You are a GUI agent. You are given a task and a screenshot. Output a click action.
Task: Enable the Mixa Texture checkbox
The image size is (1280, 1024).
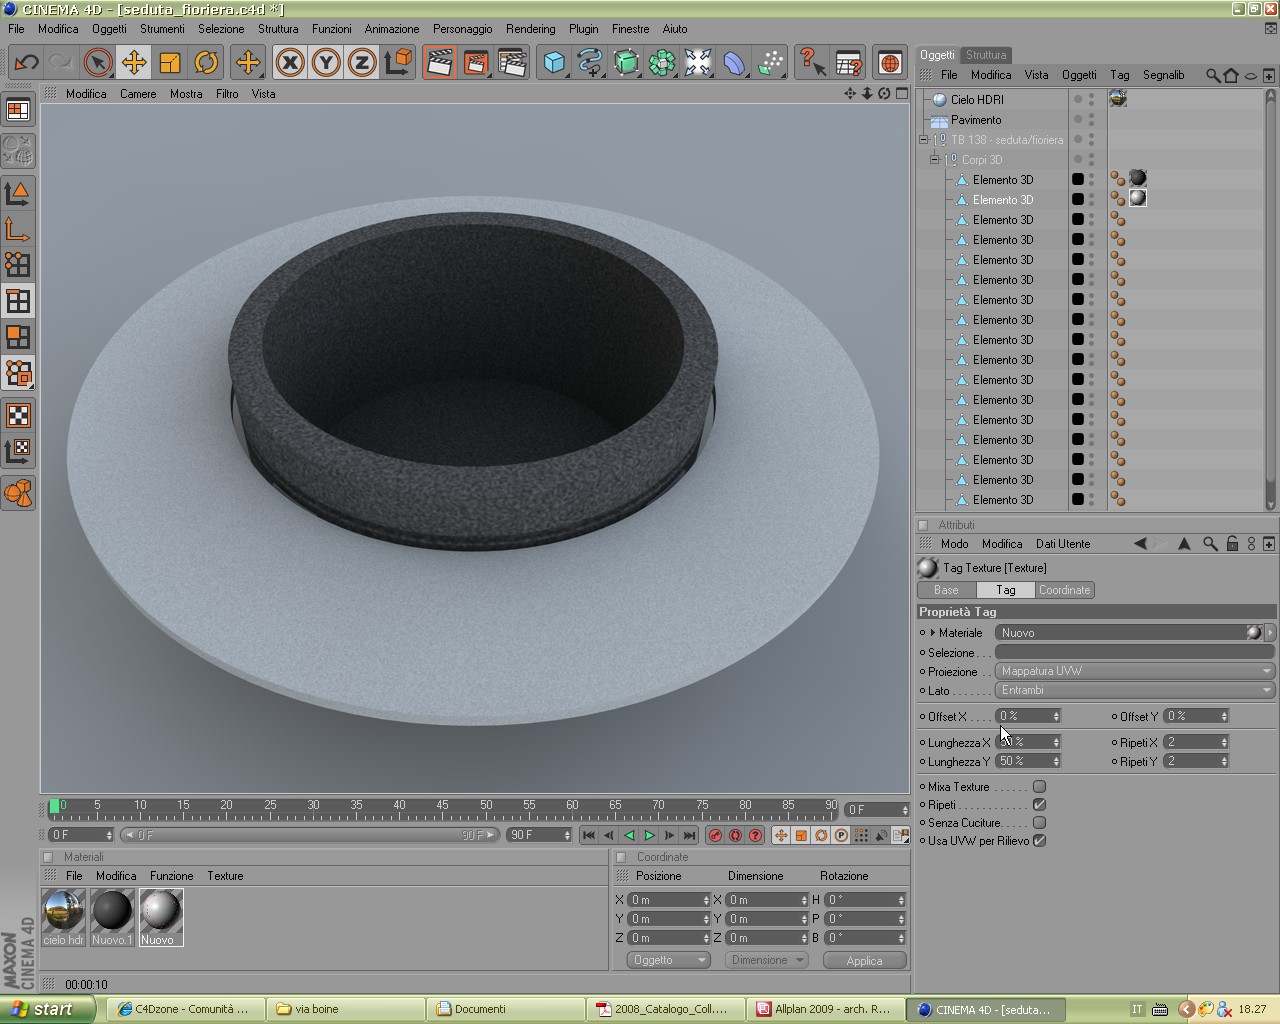click(1039, 787)
